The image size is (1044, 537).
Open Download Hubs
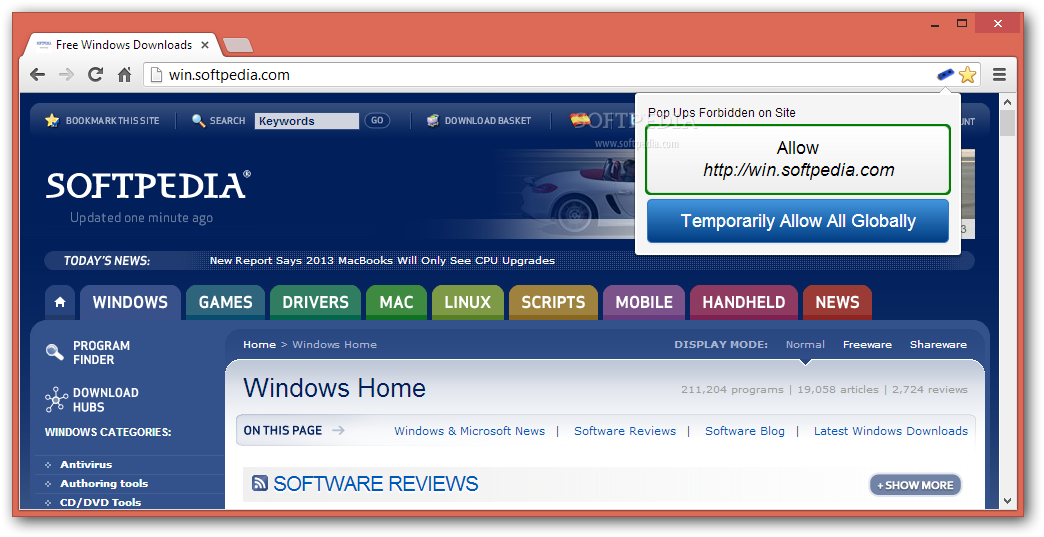(x=105, y=400)
